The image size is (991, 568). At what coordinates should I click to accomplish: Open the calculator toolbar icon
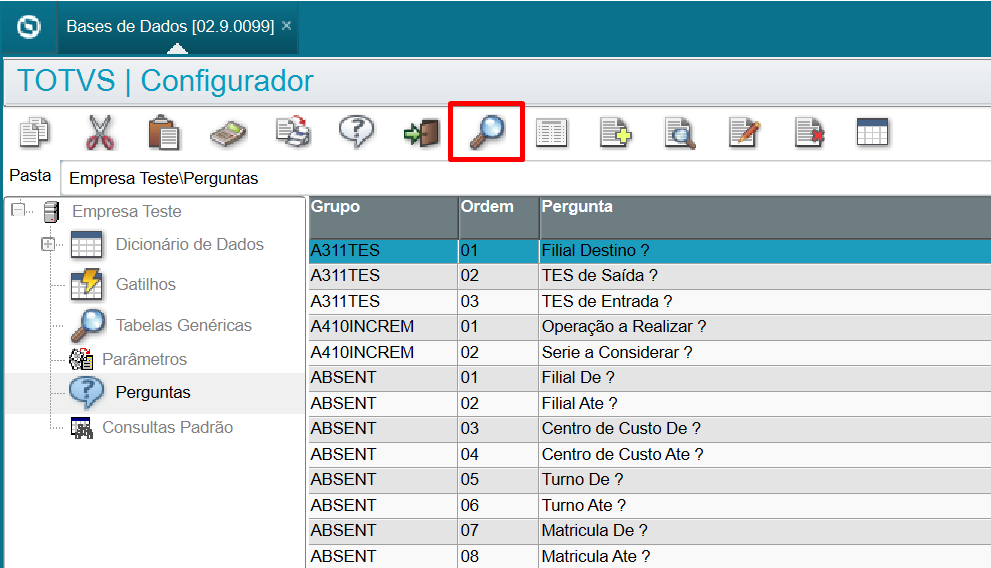coord(228,134)
